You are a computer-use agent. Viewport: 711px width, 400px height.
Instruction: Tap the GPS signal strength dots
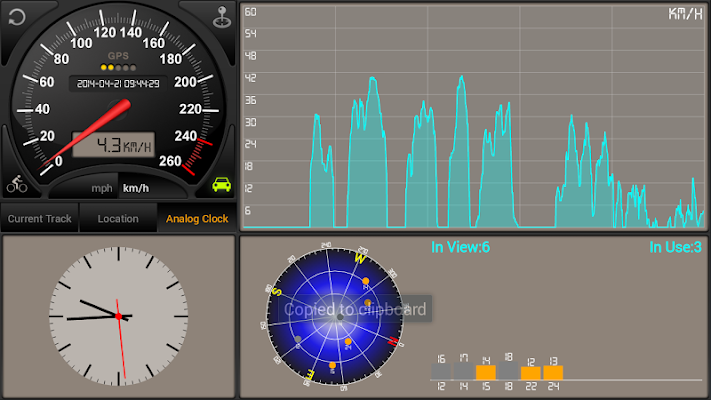tap(118, 68)
